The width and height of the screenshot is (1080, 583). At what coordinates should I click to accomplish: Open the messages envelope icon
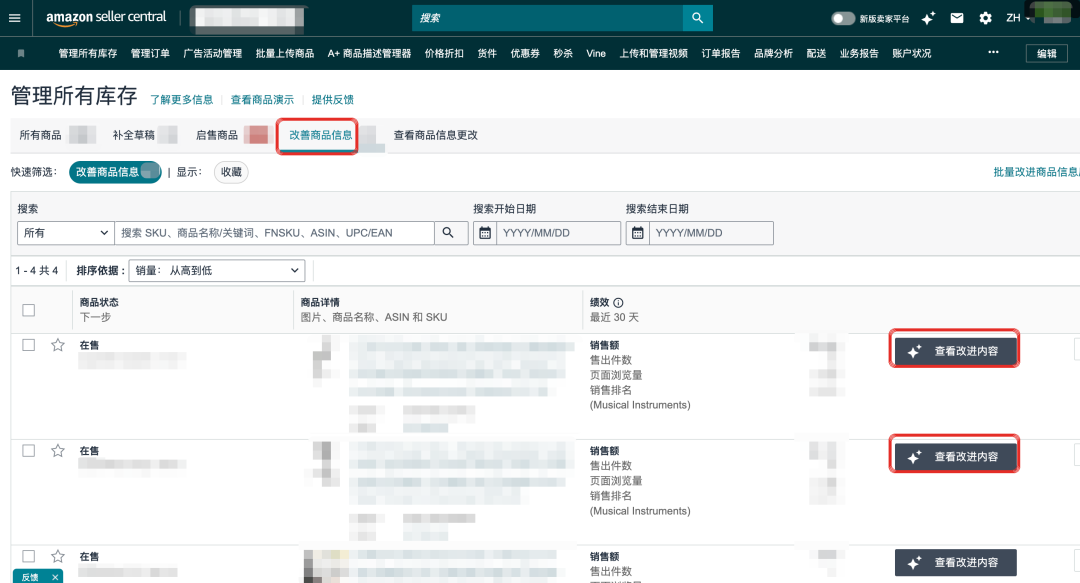tap(957, 18)
